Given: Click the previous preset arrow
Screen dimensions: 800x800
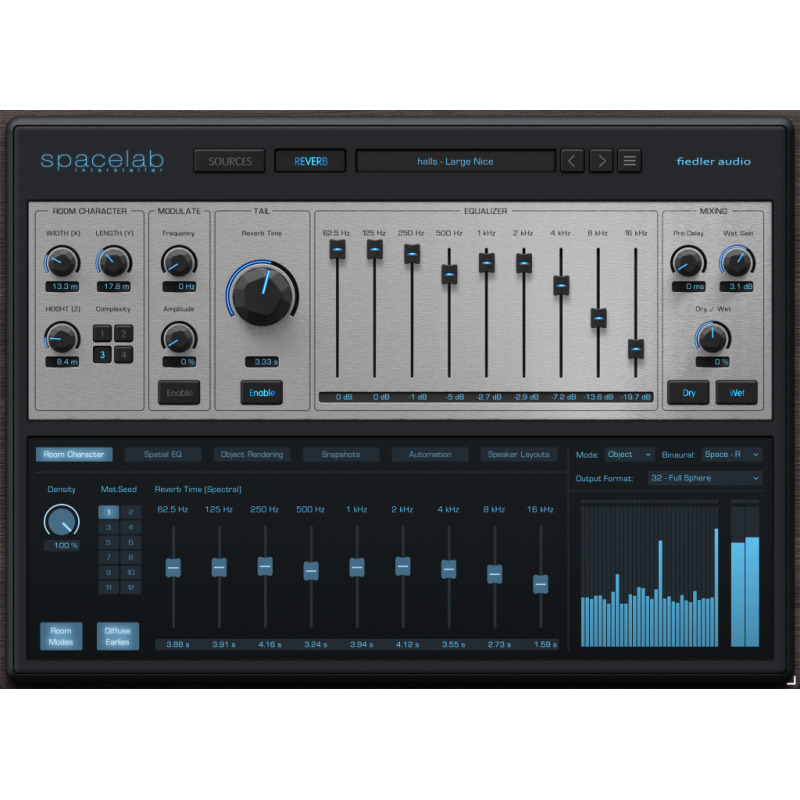Looking at the screenshot, I should point(572,160).
